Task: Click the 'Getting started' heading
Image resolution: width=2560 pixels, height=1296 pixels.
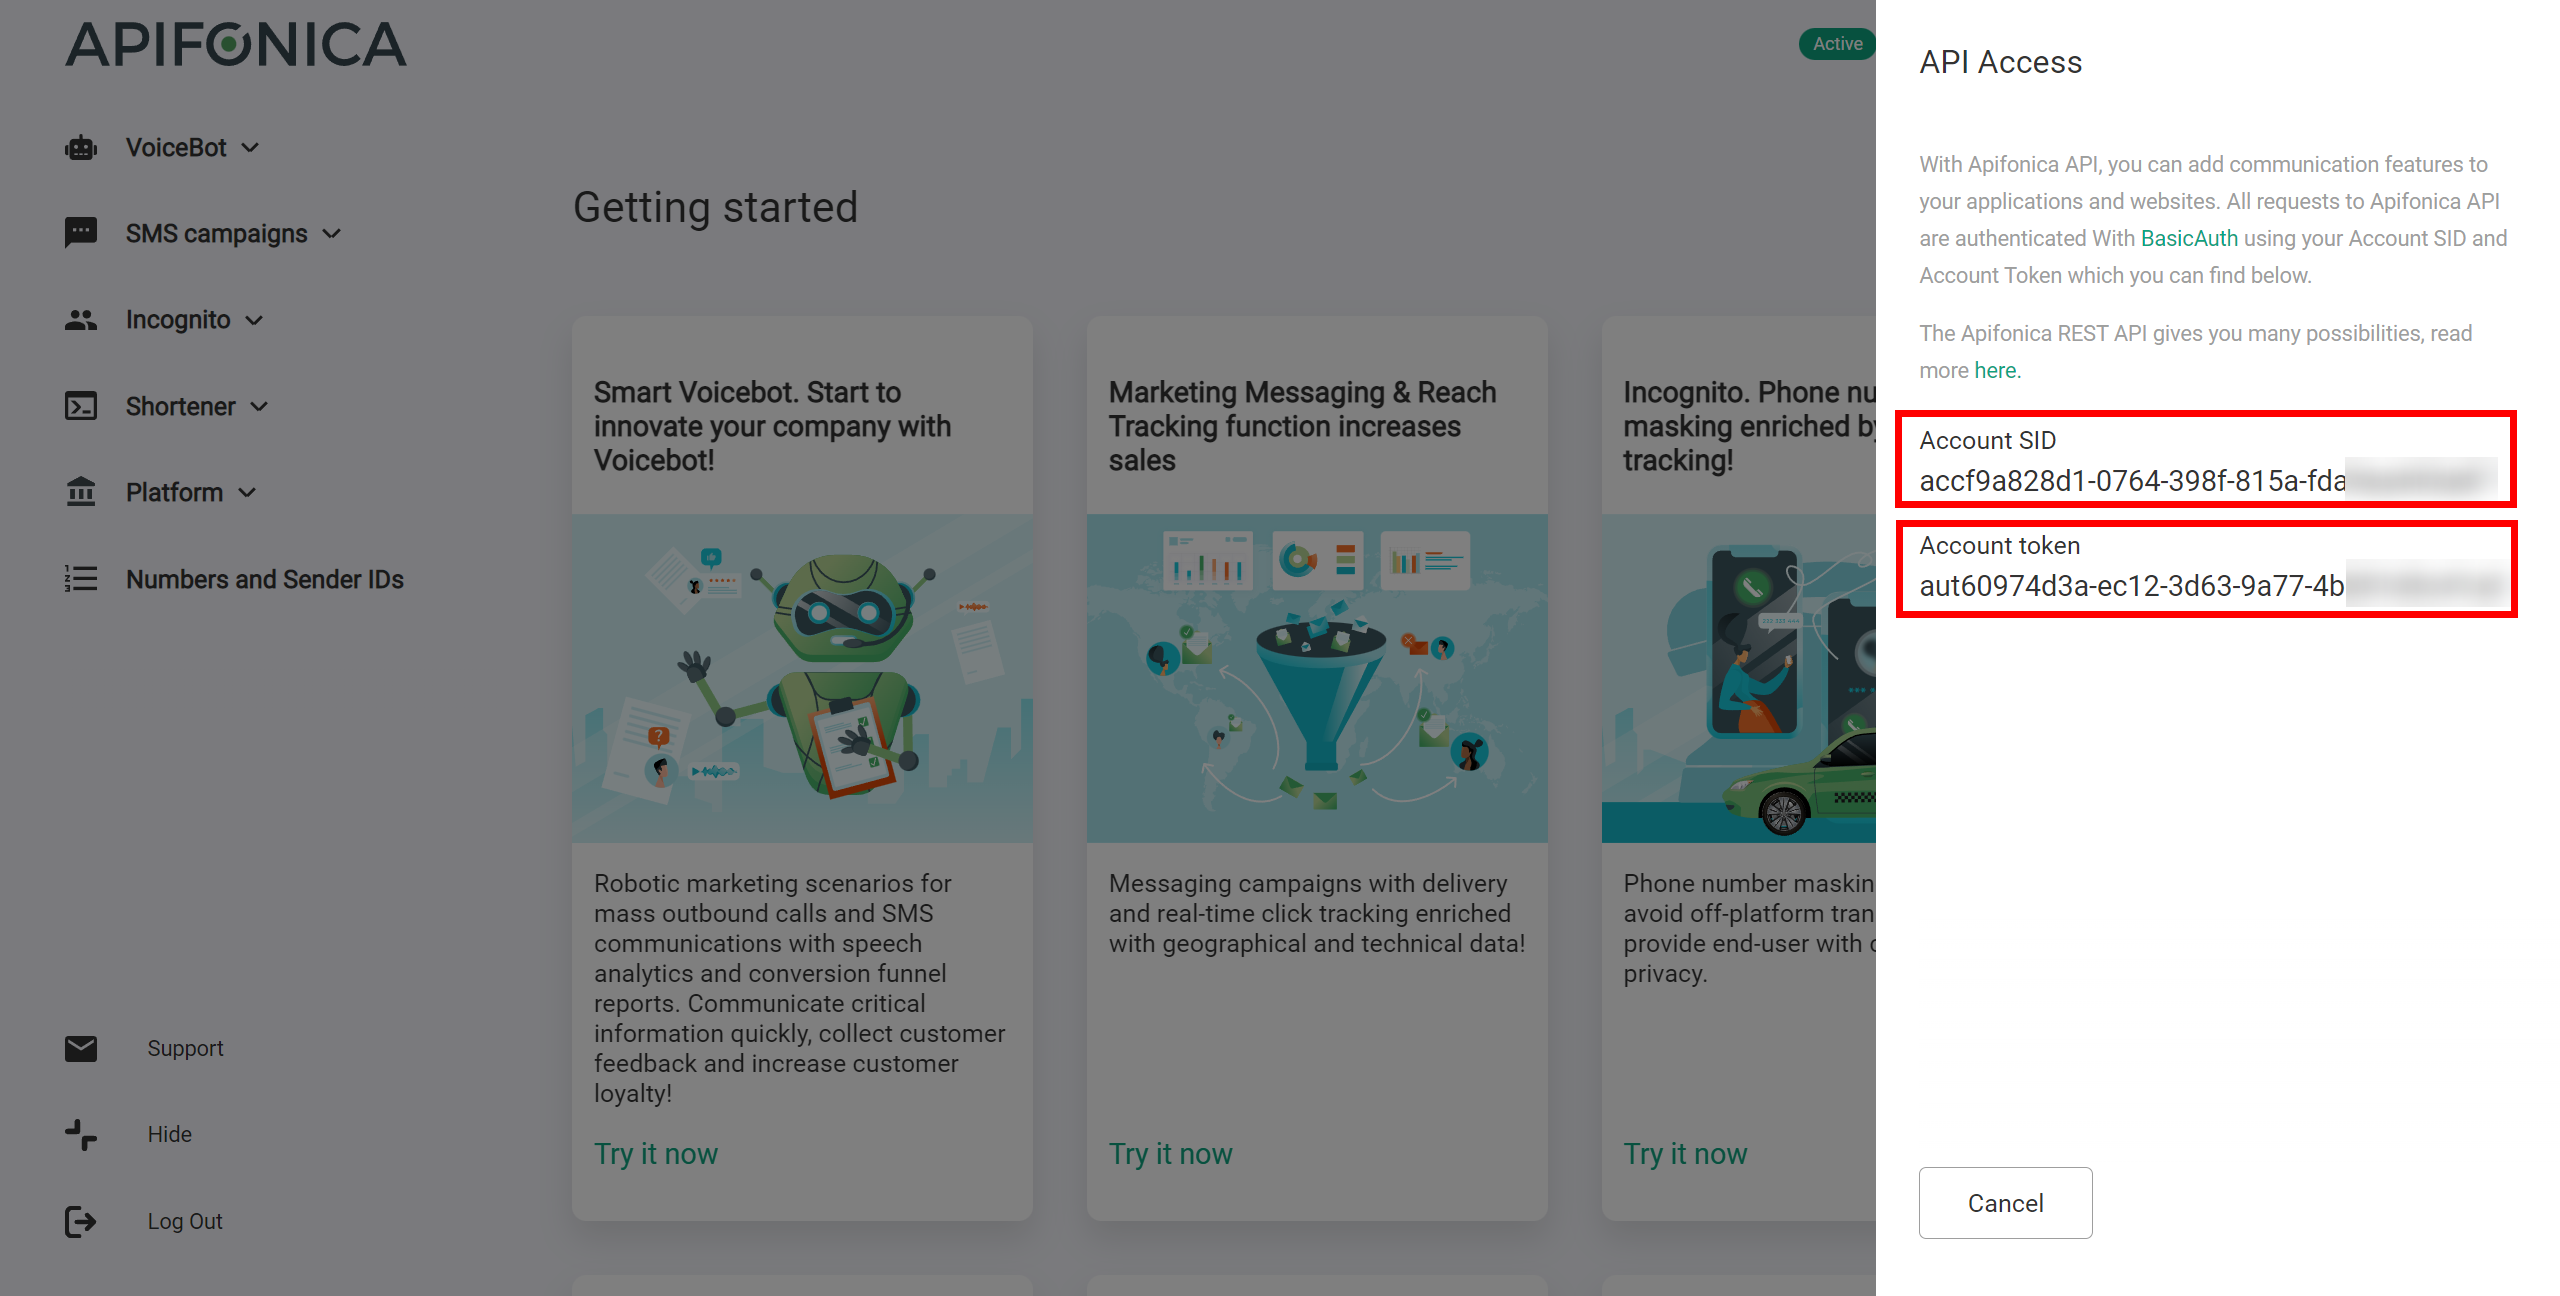Action: (715, 208)
